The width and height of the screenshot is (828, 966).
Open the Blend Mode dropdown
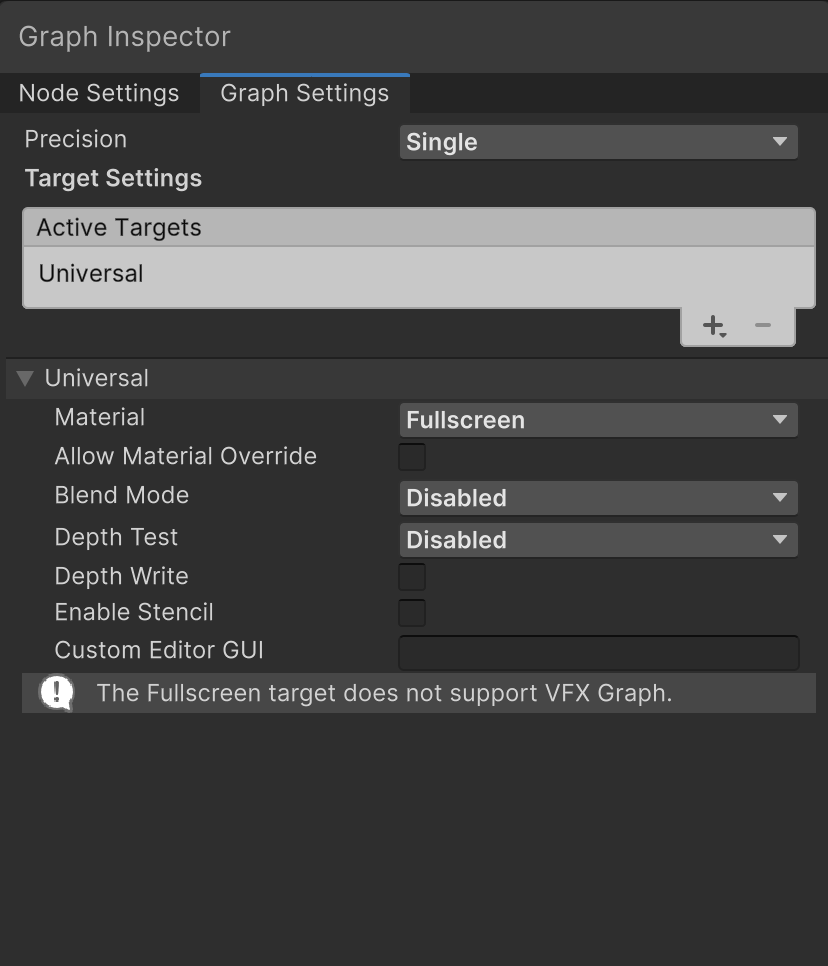598,498
